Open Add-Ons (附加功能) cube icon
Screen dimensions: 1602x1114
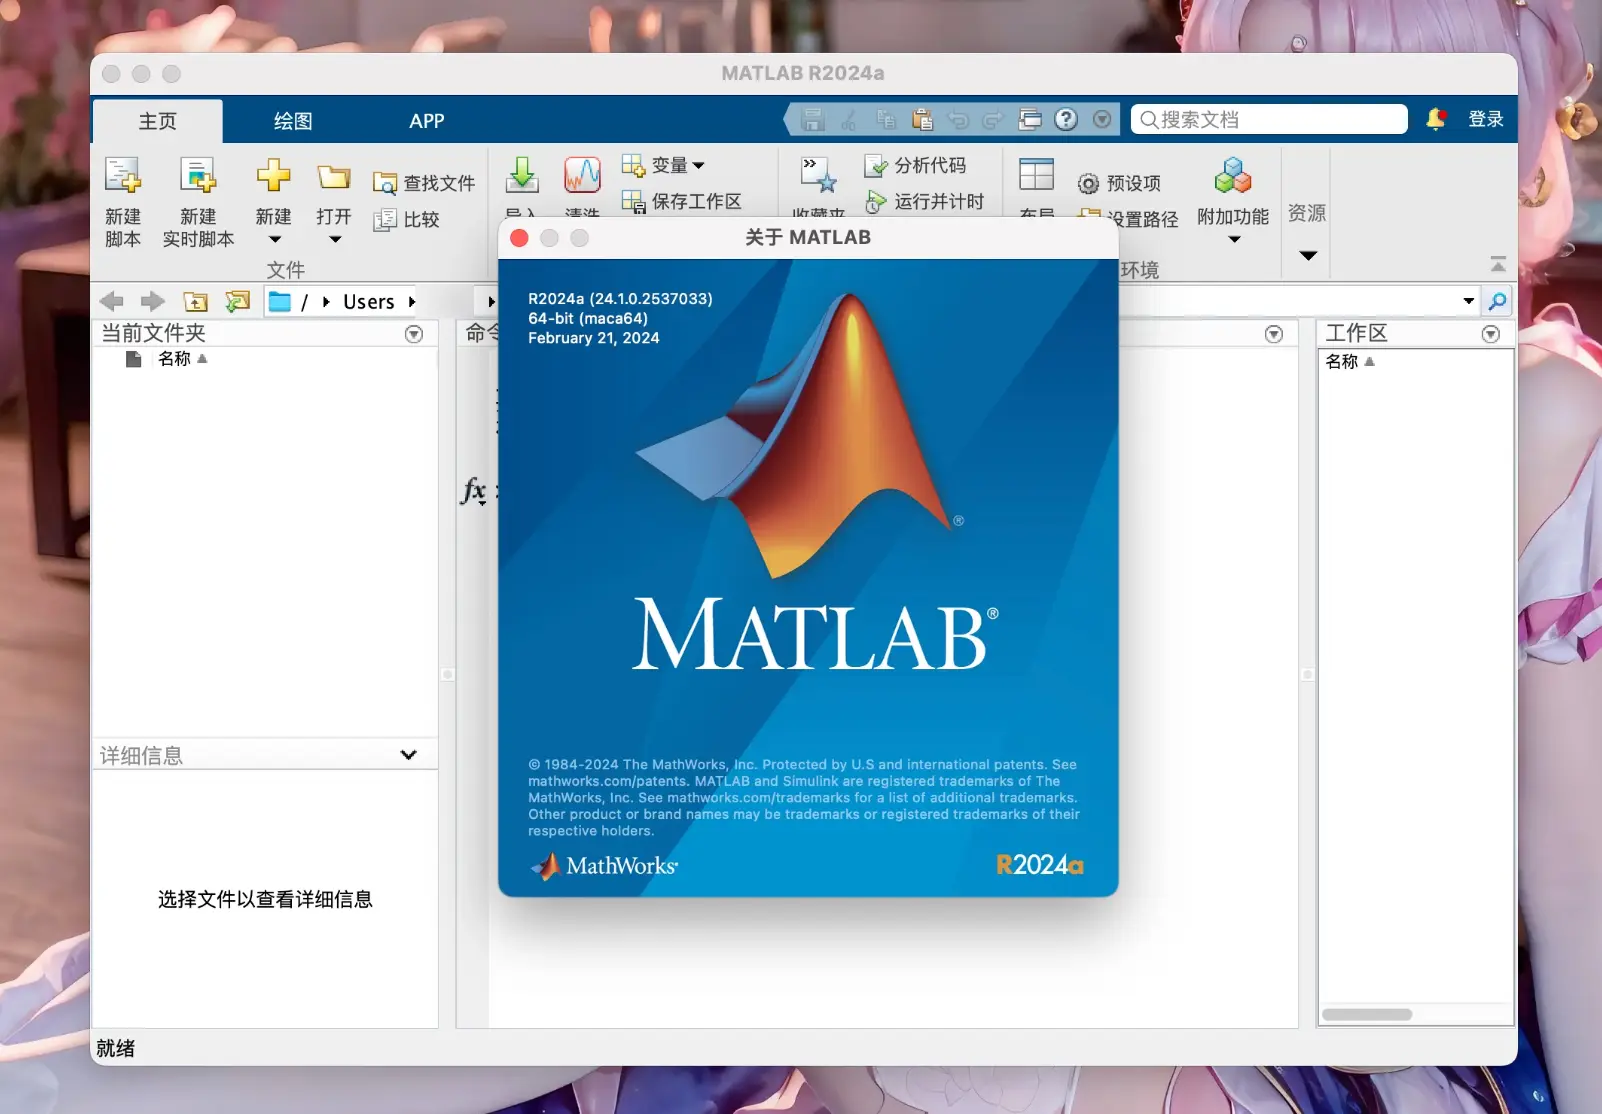[x=1232, y=177]
